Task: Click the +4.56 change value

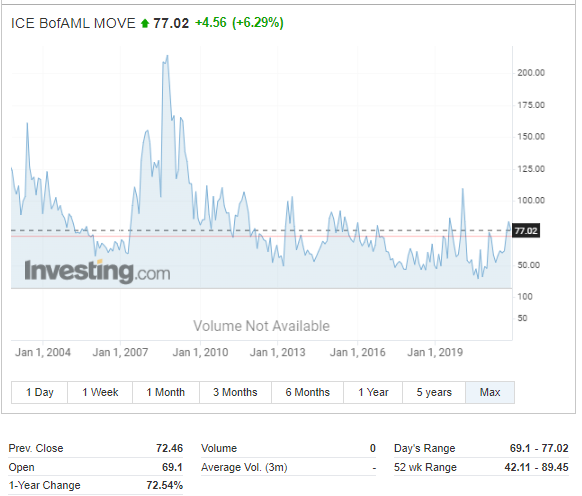Action: [211, 23]
